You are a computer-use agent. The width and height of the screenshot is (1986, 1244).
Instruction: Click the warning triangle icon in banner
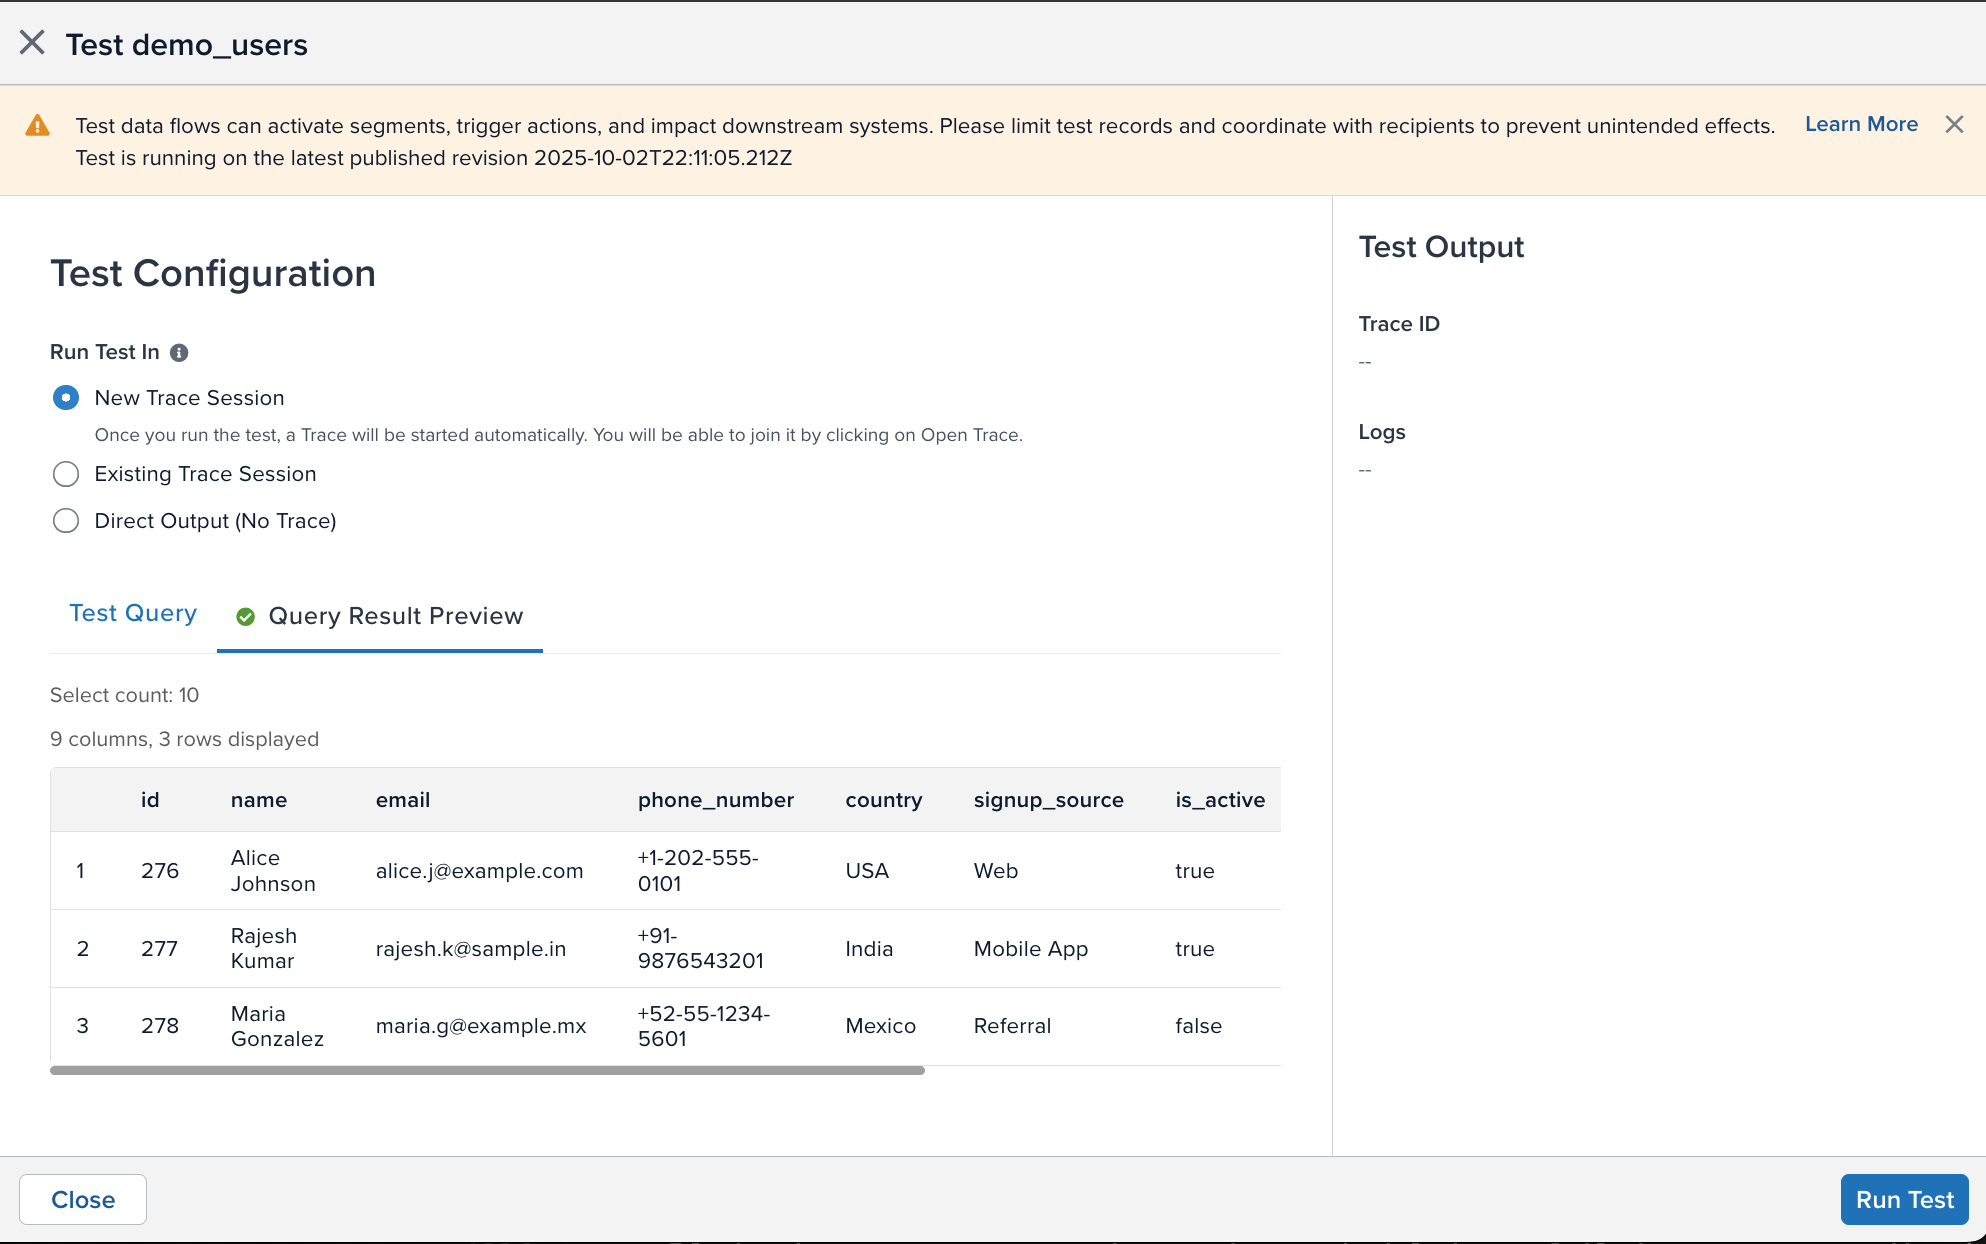pyautogui.click(x=38, y=126)
